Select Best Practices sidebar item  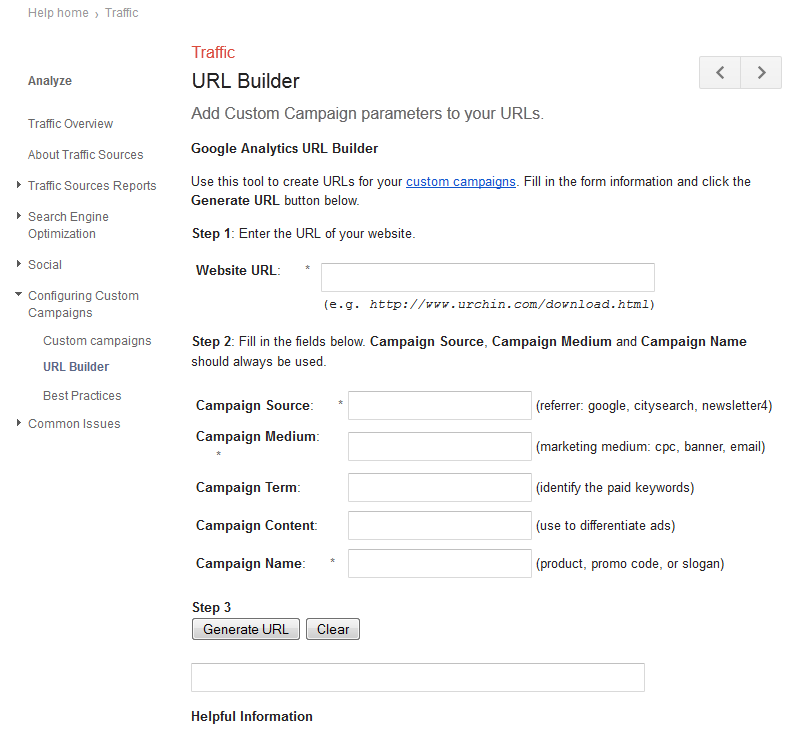click(x=82, y=395)
